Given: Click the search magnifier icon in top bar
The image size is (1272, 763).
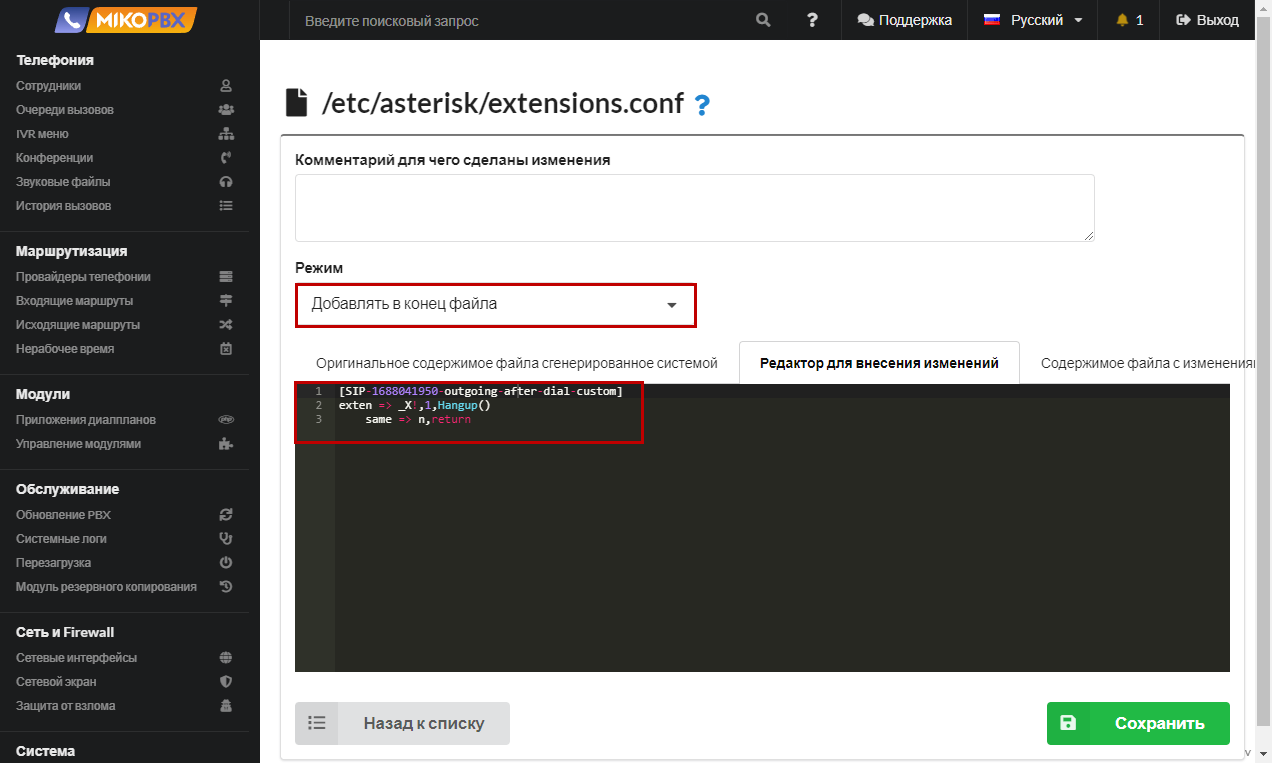Looking at the screenshot, I should (763, 20).
